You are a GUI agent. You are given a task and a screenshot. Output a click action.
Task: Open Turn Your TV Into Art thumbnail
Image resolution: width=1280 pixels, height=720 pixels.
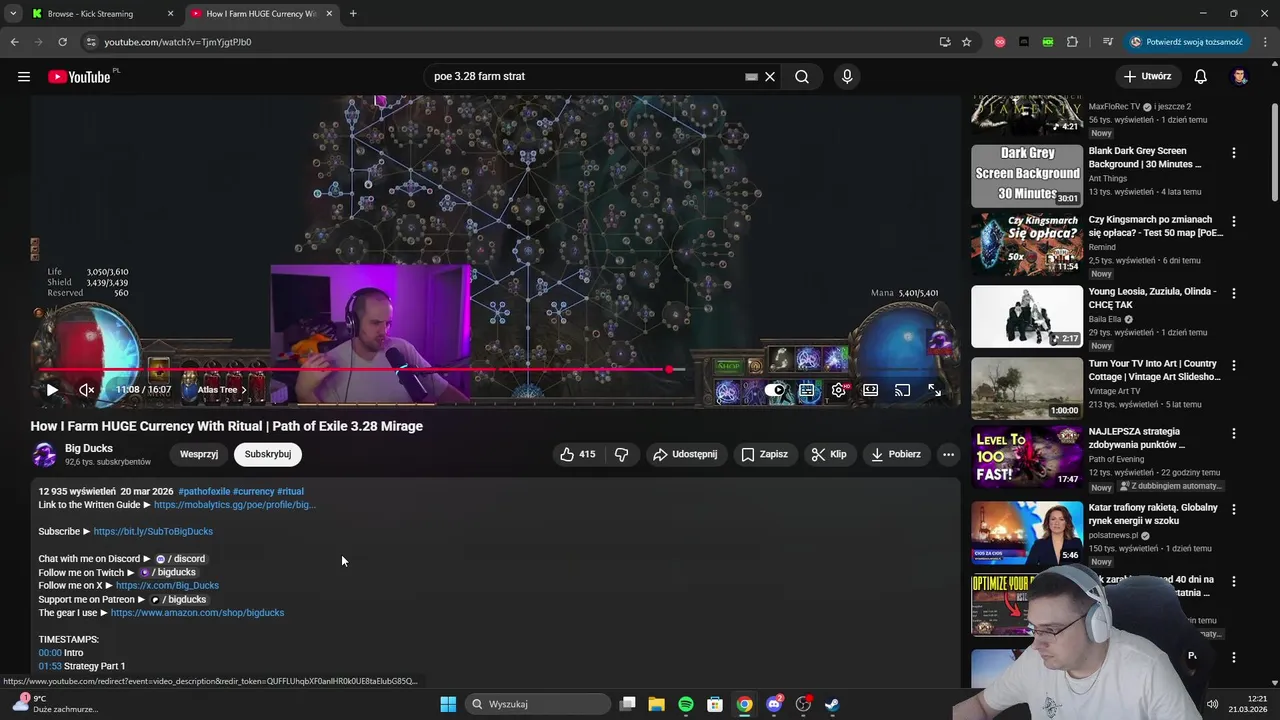pos(1027,389)
